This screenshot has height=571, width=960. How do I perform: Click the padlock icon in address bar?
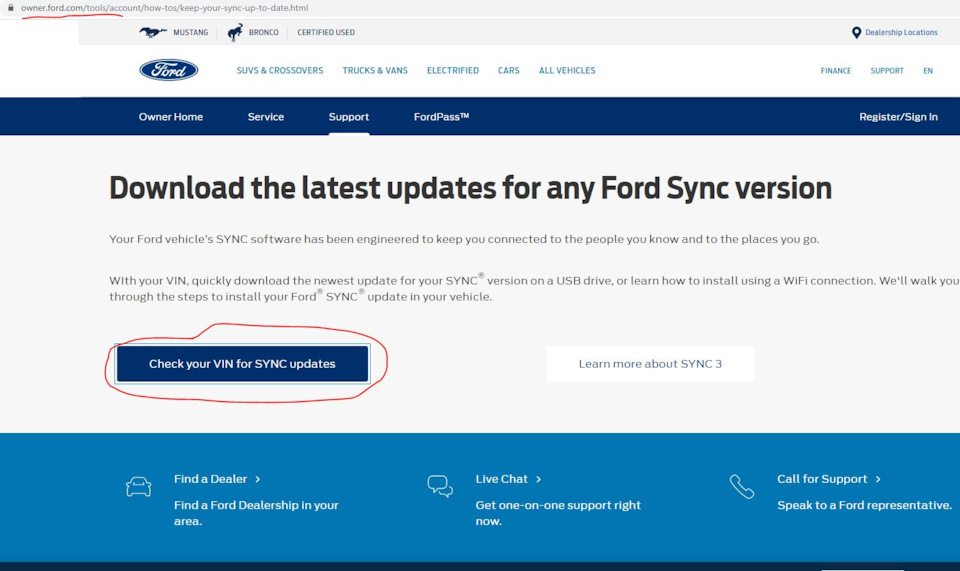(x=10, y=7)
